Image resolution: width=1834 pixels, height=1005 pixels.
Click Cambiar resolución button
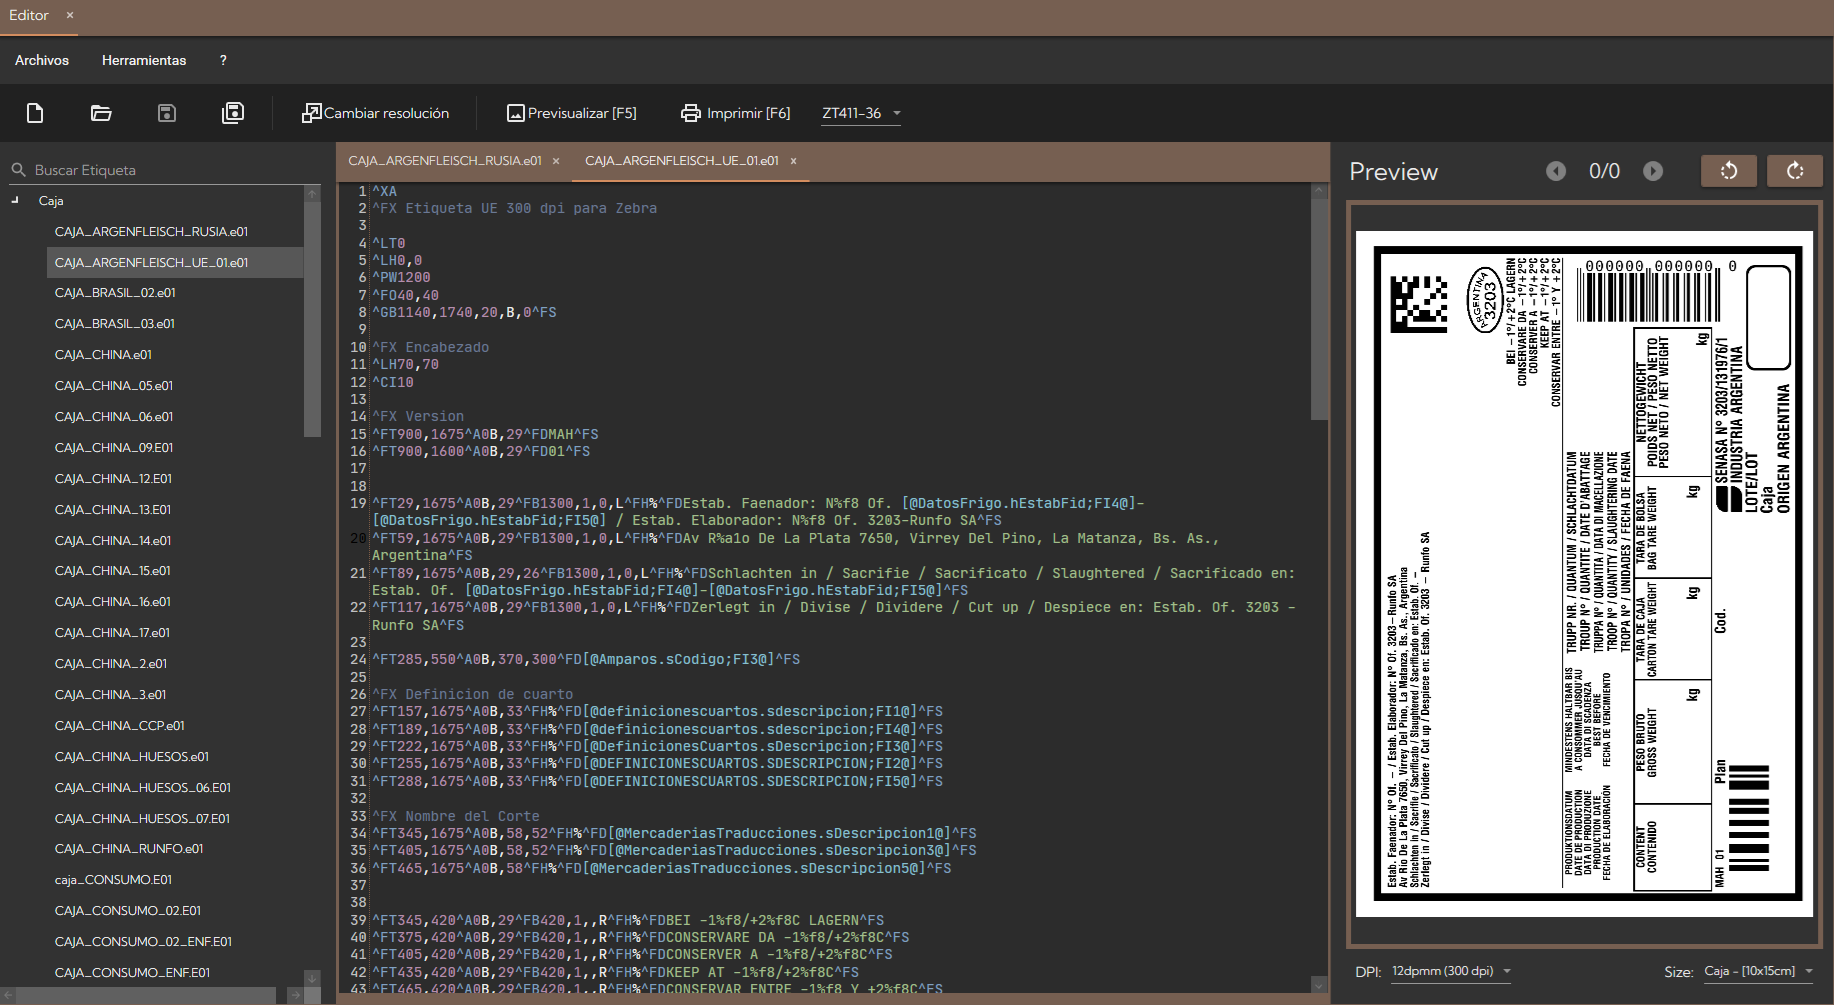point(376,113)
